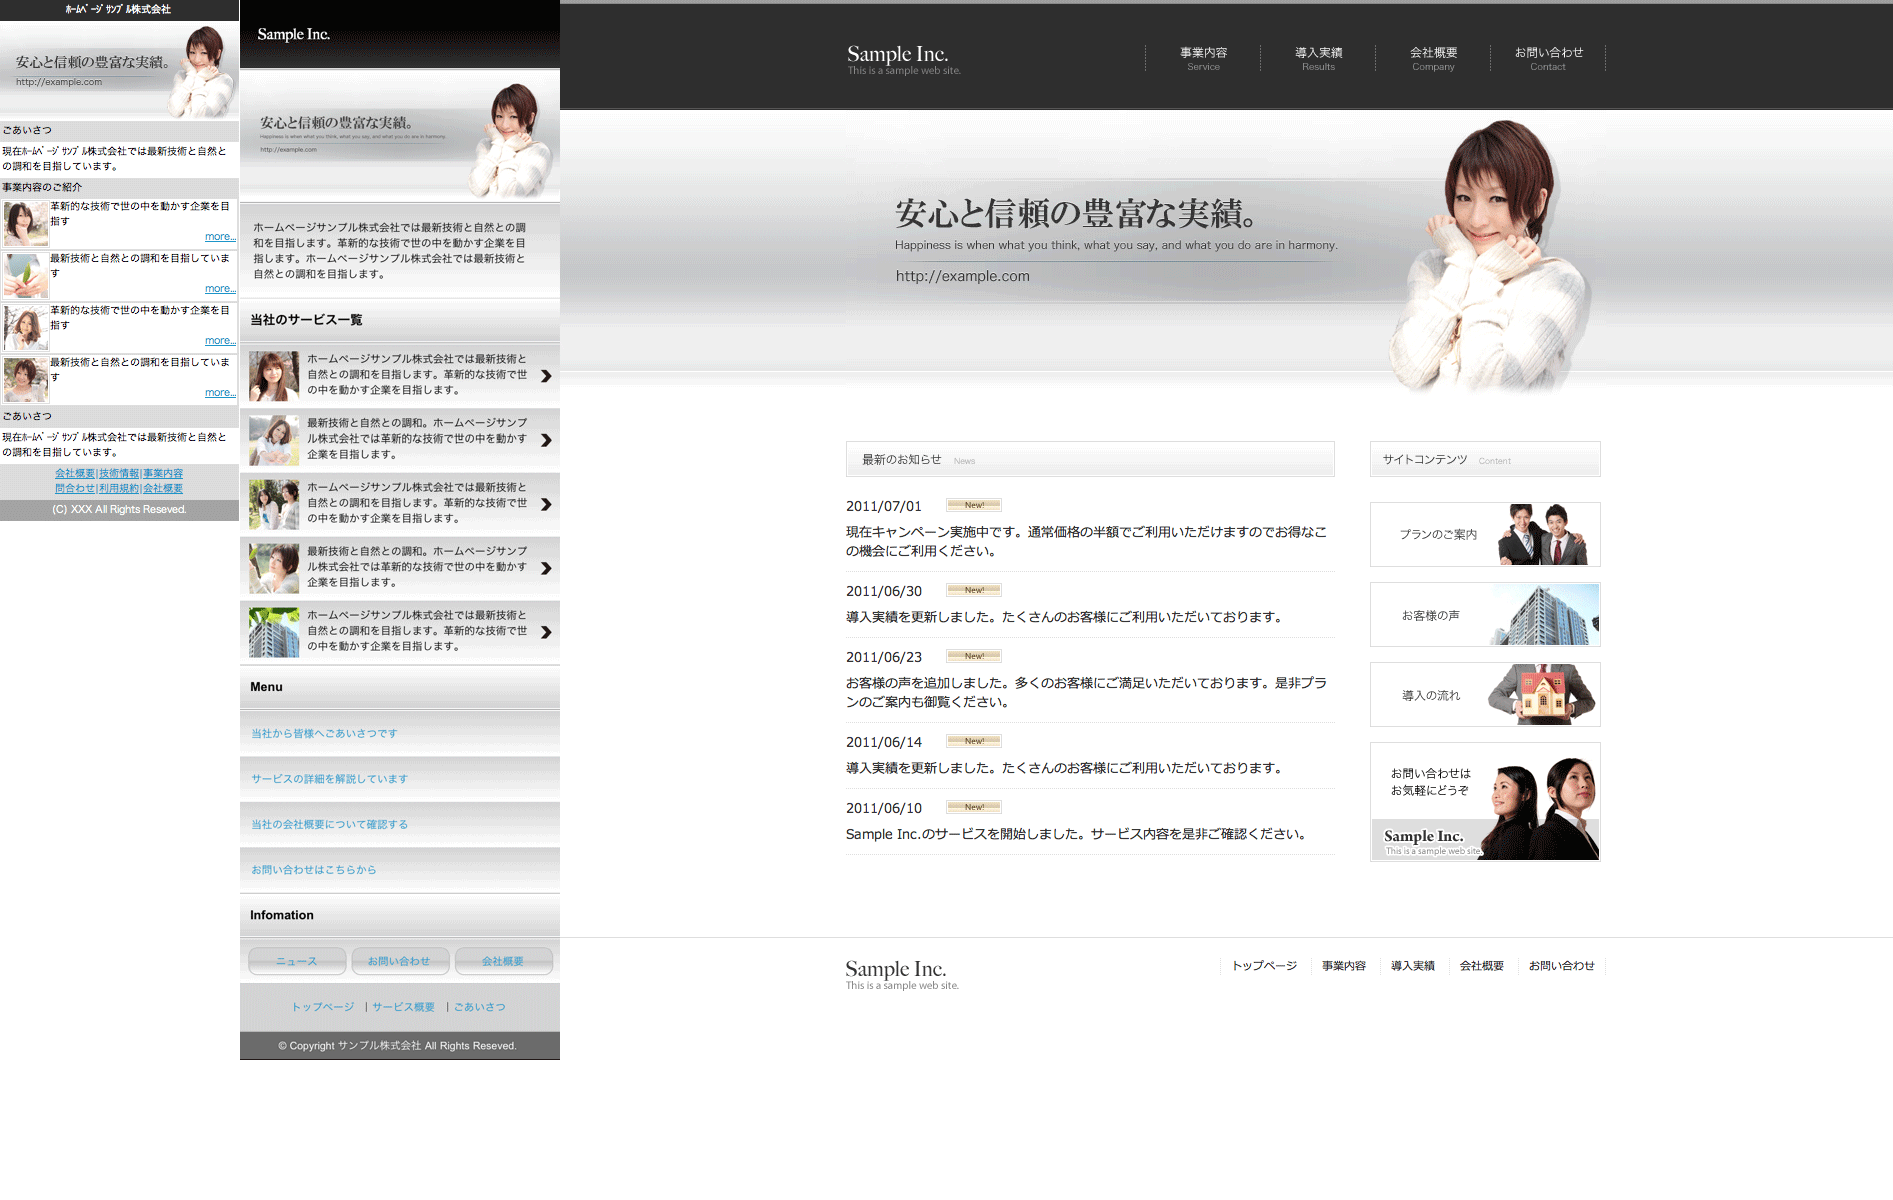Click the Sample Inc. logo in dark header
The image size is (1893, 1200).
click(897, 55)
